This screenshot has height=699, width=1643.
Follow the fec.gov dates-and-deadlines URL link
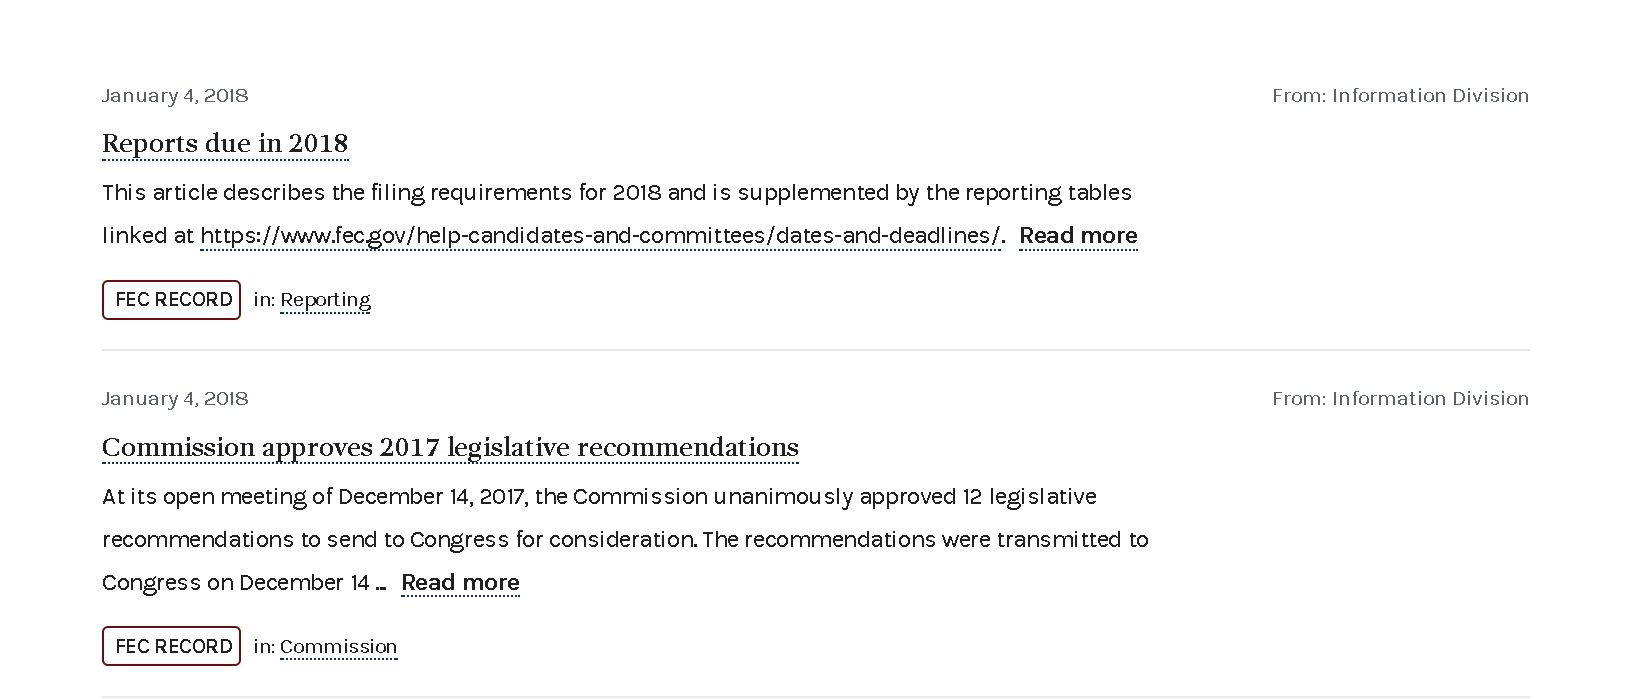(600, 235)
